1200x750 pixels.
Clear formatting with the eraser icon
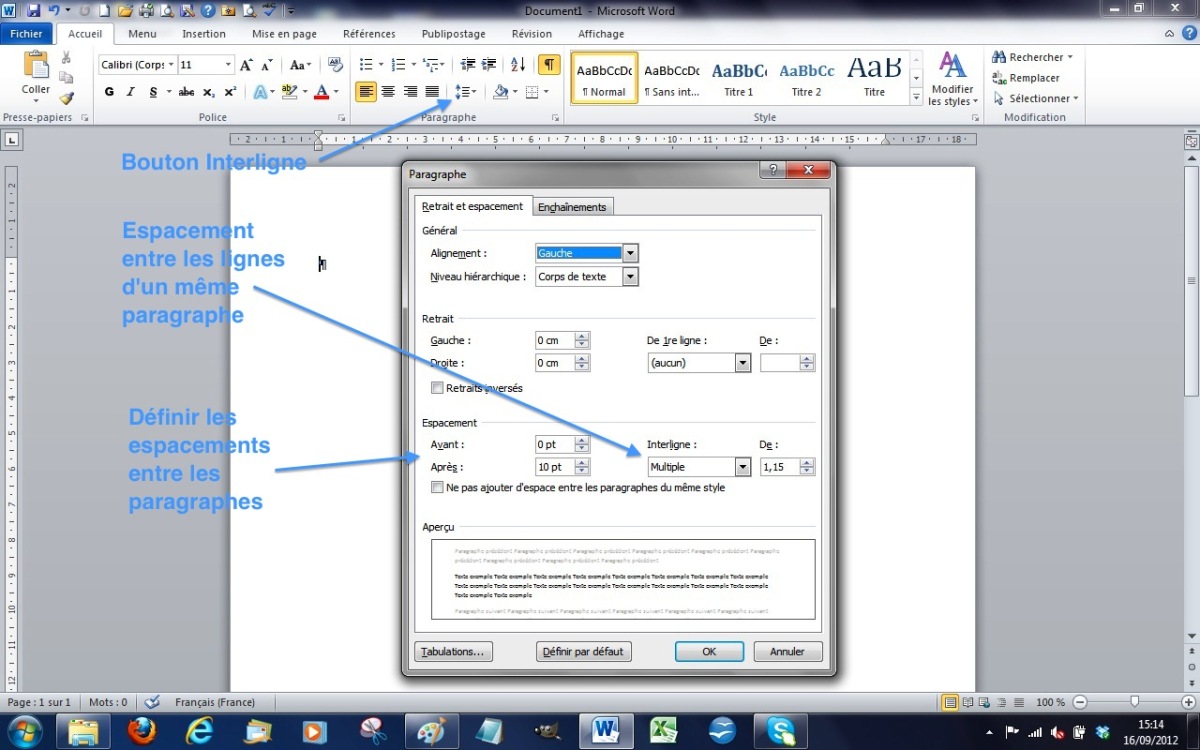(x=336, y=65)
